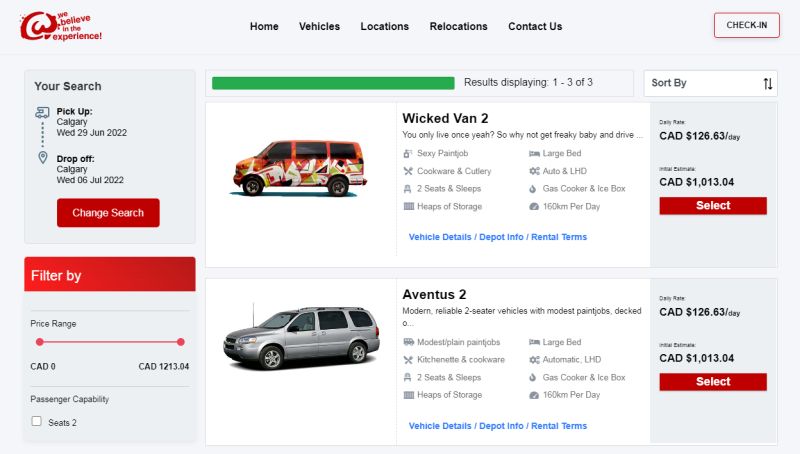The image size is (800, 454).
Task: Click Wicked Van 2 seats icon
Action: pos(408,189)
